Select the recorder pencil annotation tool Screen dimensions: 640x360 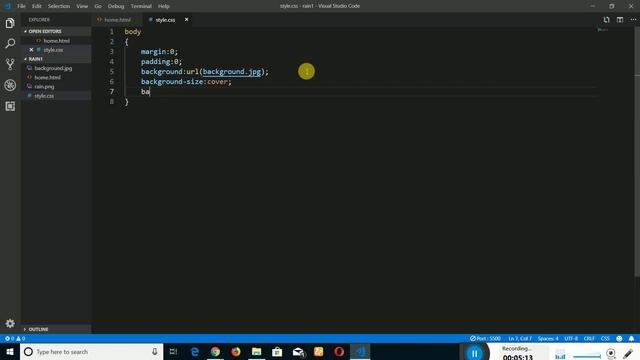pos(628,353)
